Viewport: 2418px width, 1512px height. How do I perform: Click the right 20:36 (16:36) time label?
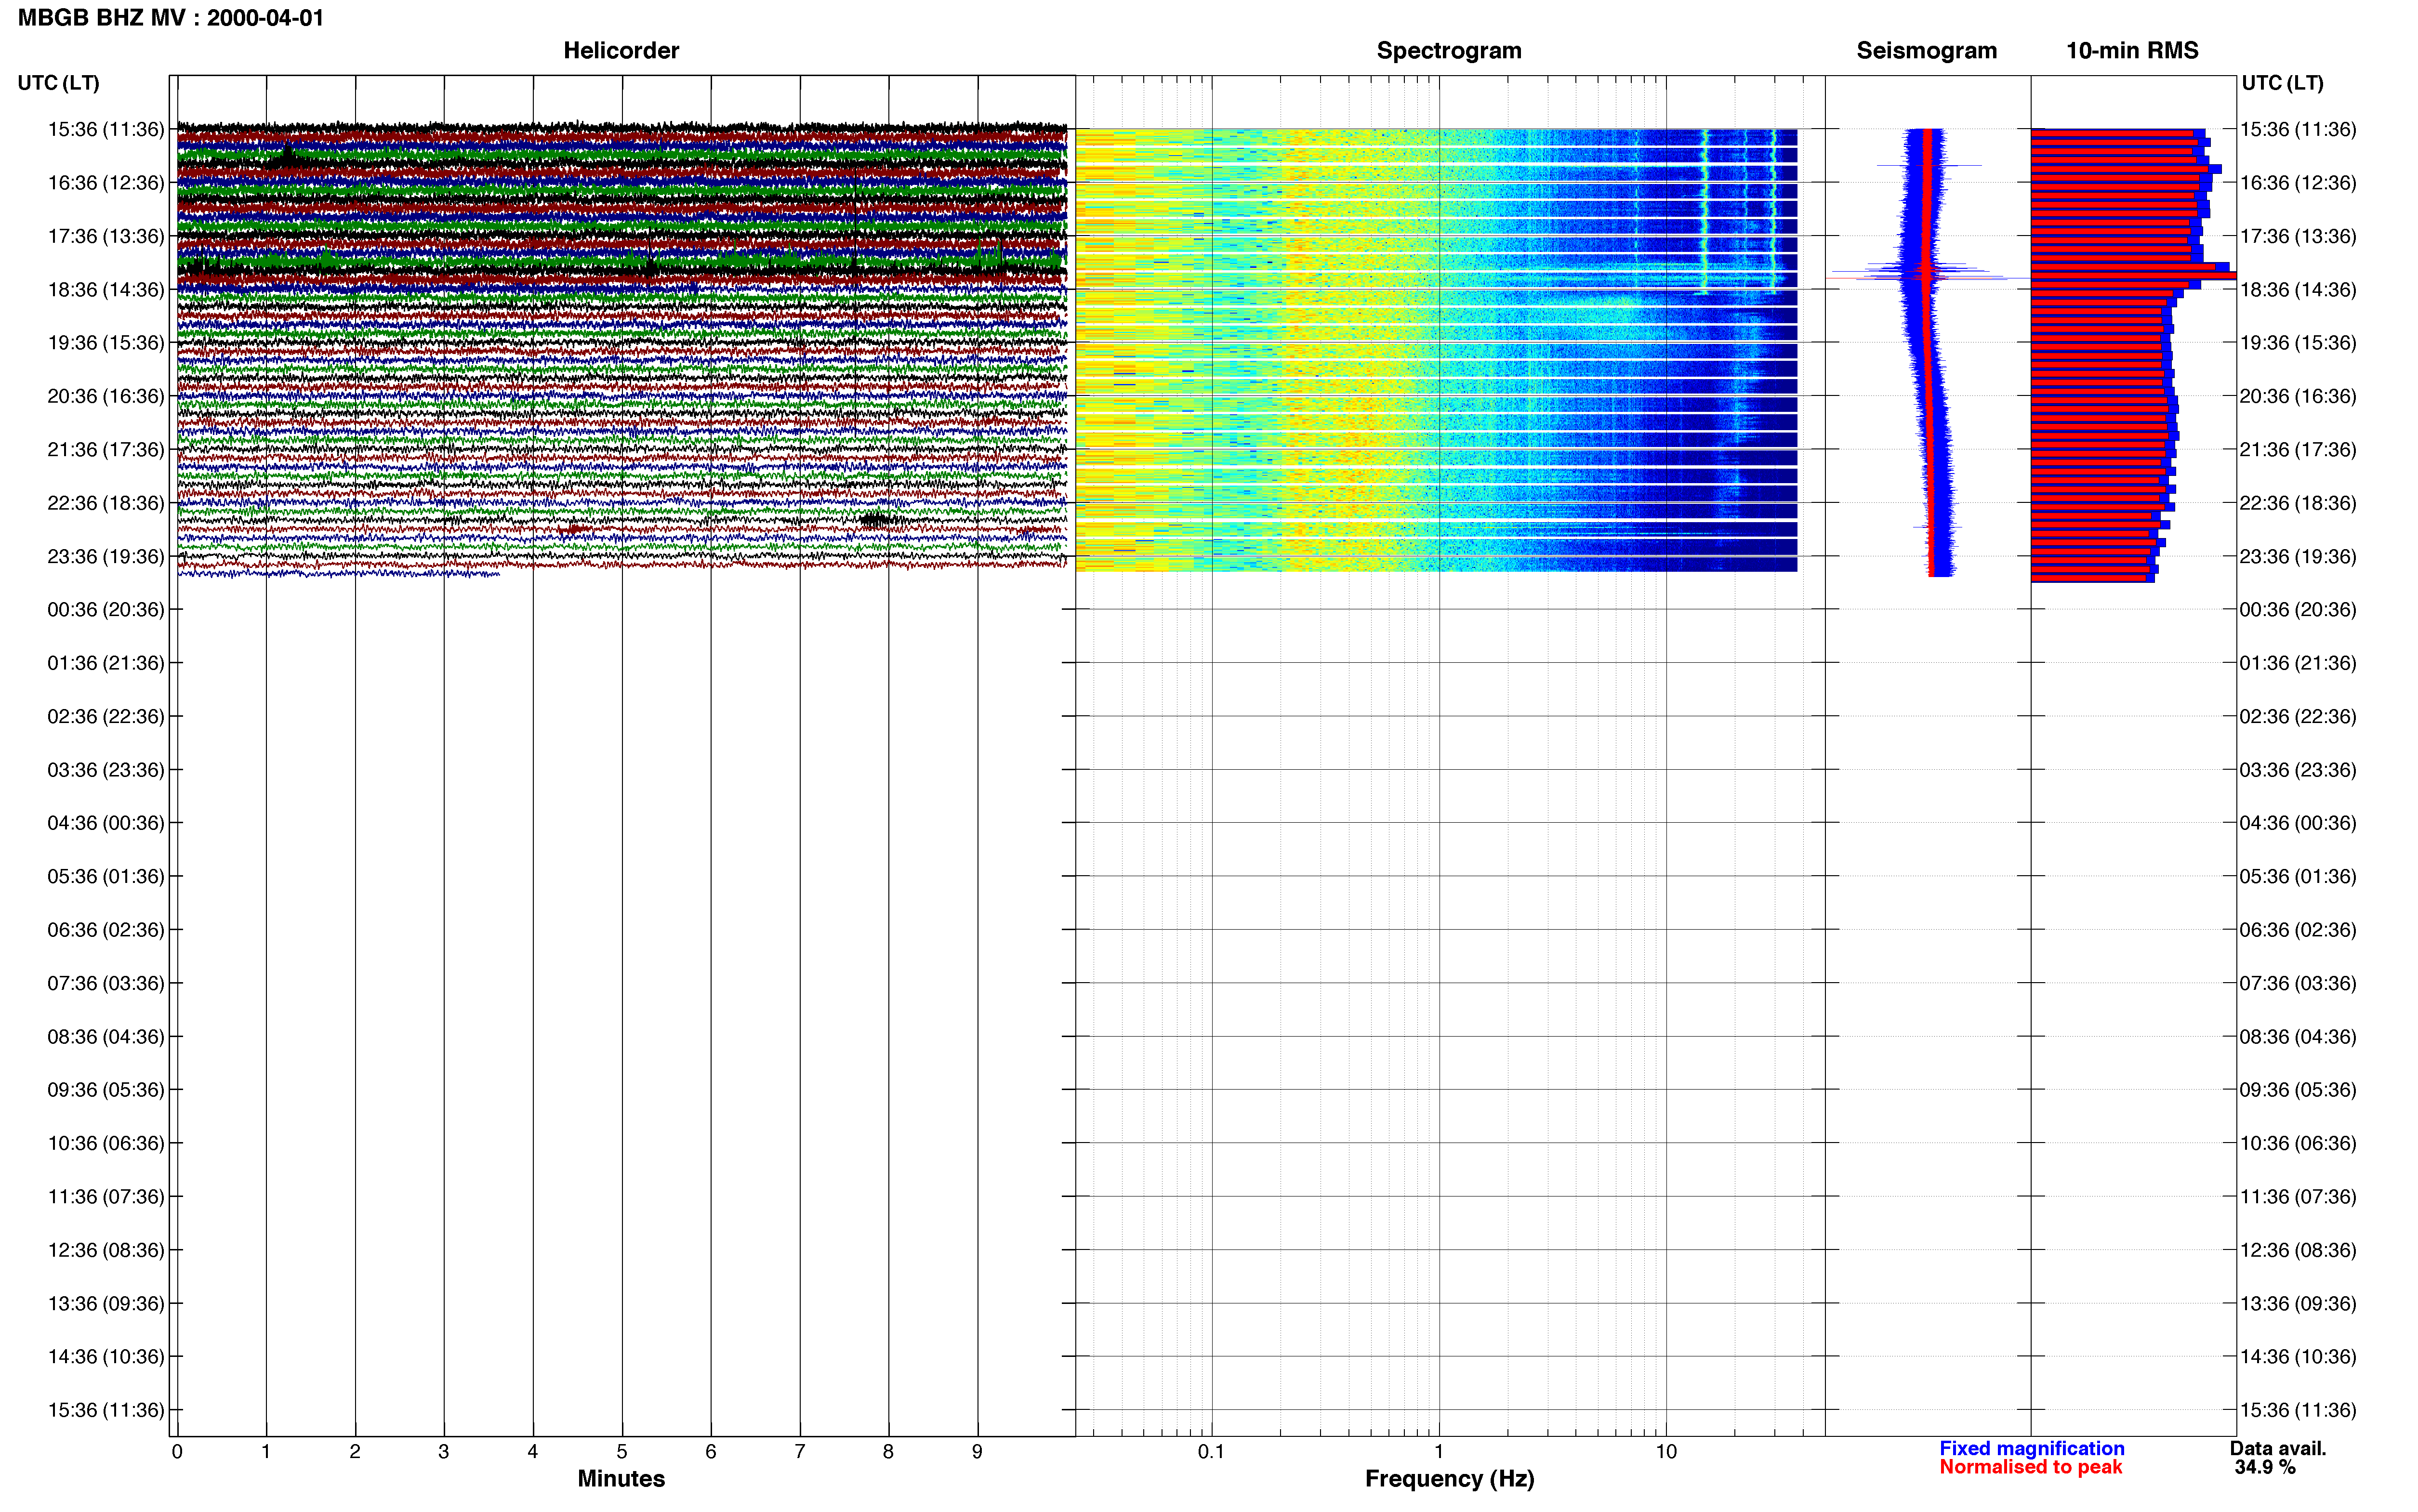(2298, 396)
